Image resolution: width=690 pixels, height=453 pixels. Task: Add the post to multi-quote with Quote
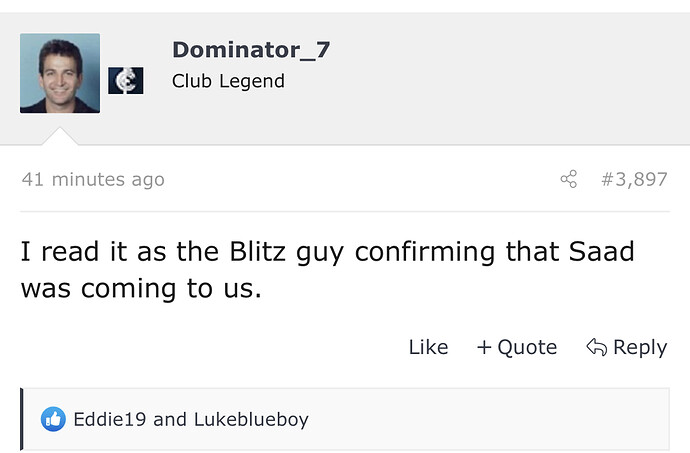[x=517, y=347]
